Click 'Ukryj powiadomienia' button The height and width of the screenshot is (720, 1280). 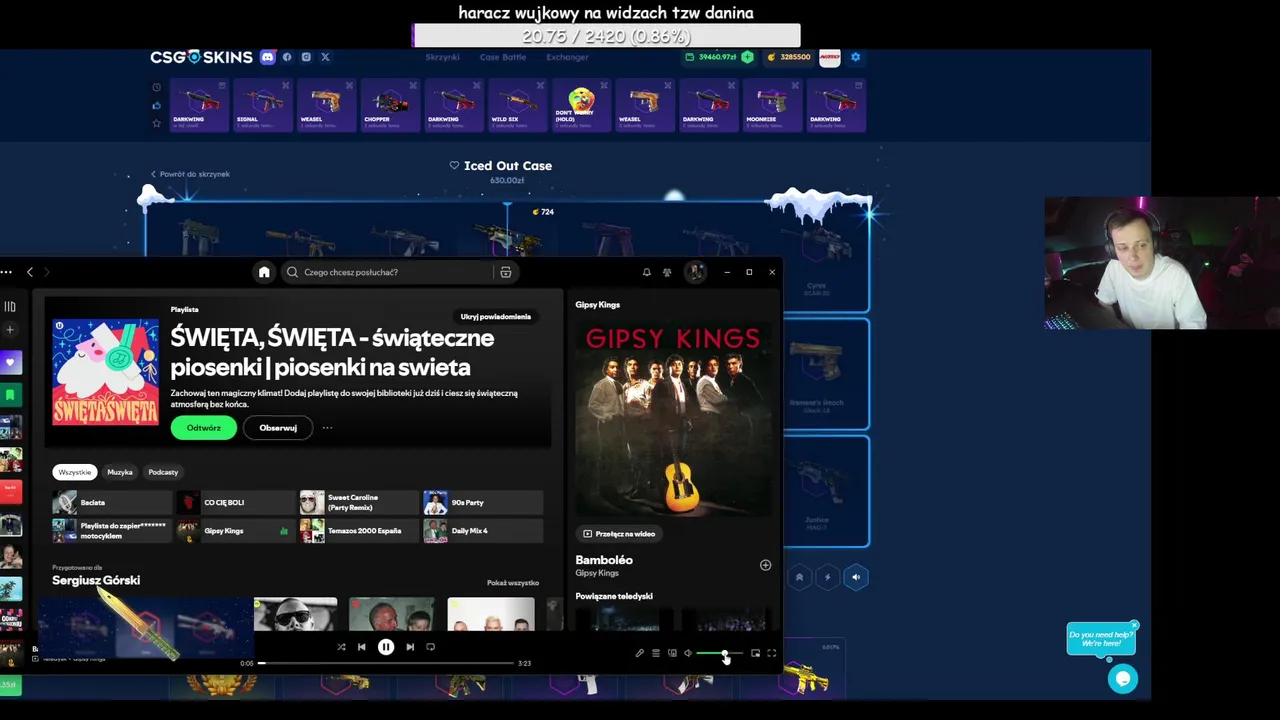tap(496, 317)
